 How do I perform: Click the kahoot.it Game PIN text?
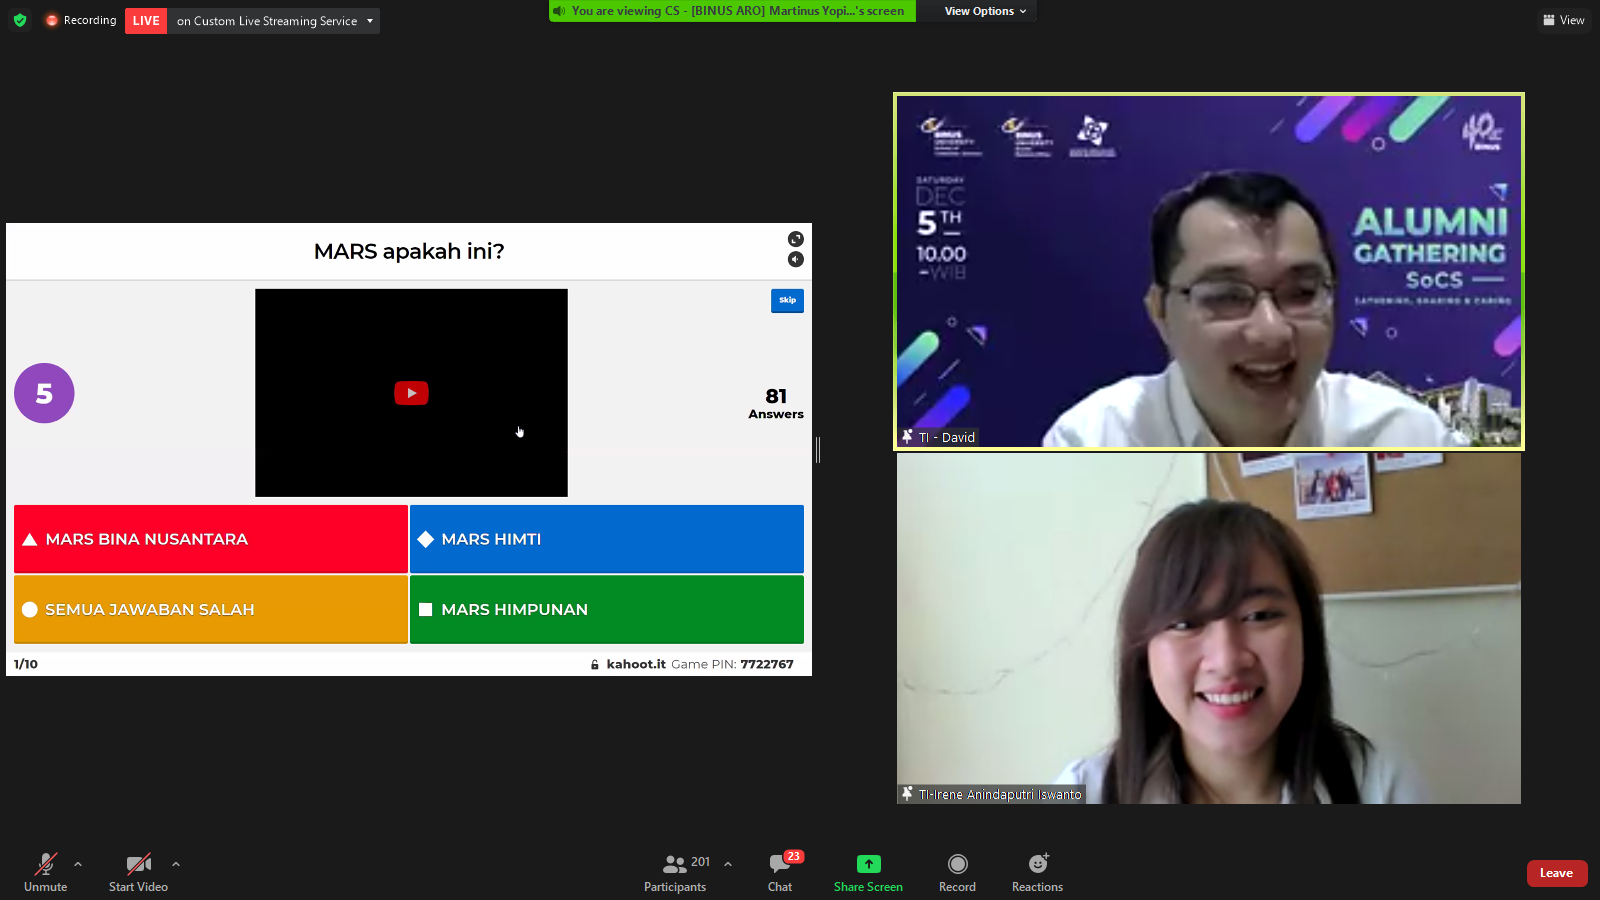point(700,664)
